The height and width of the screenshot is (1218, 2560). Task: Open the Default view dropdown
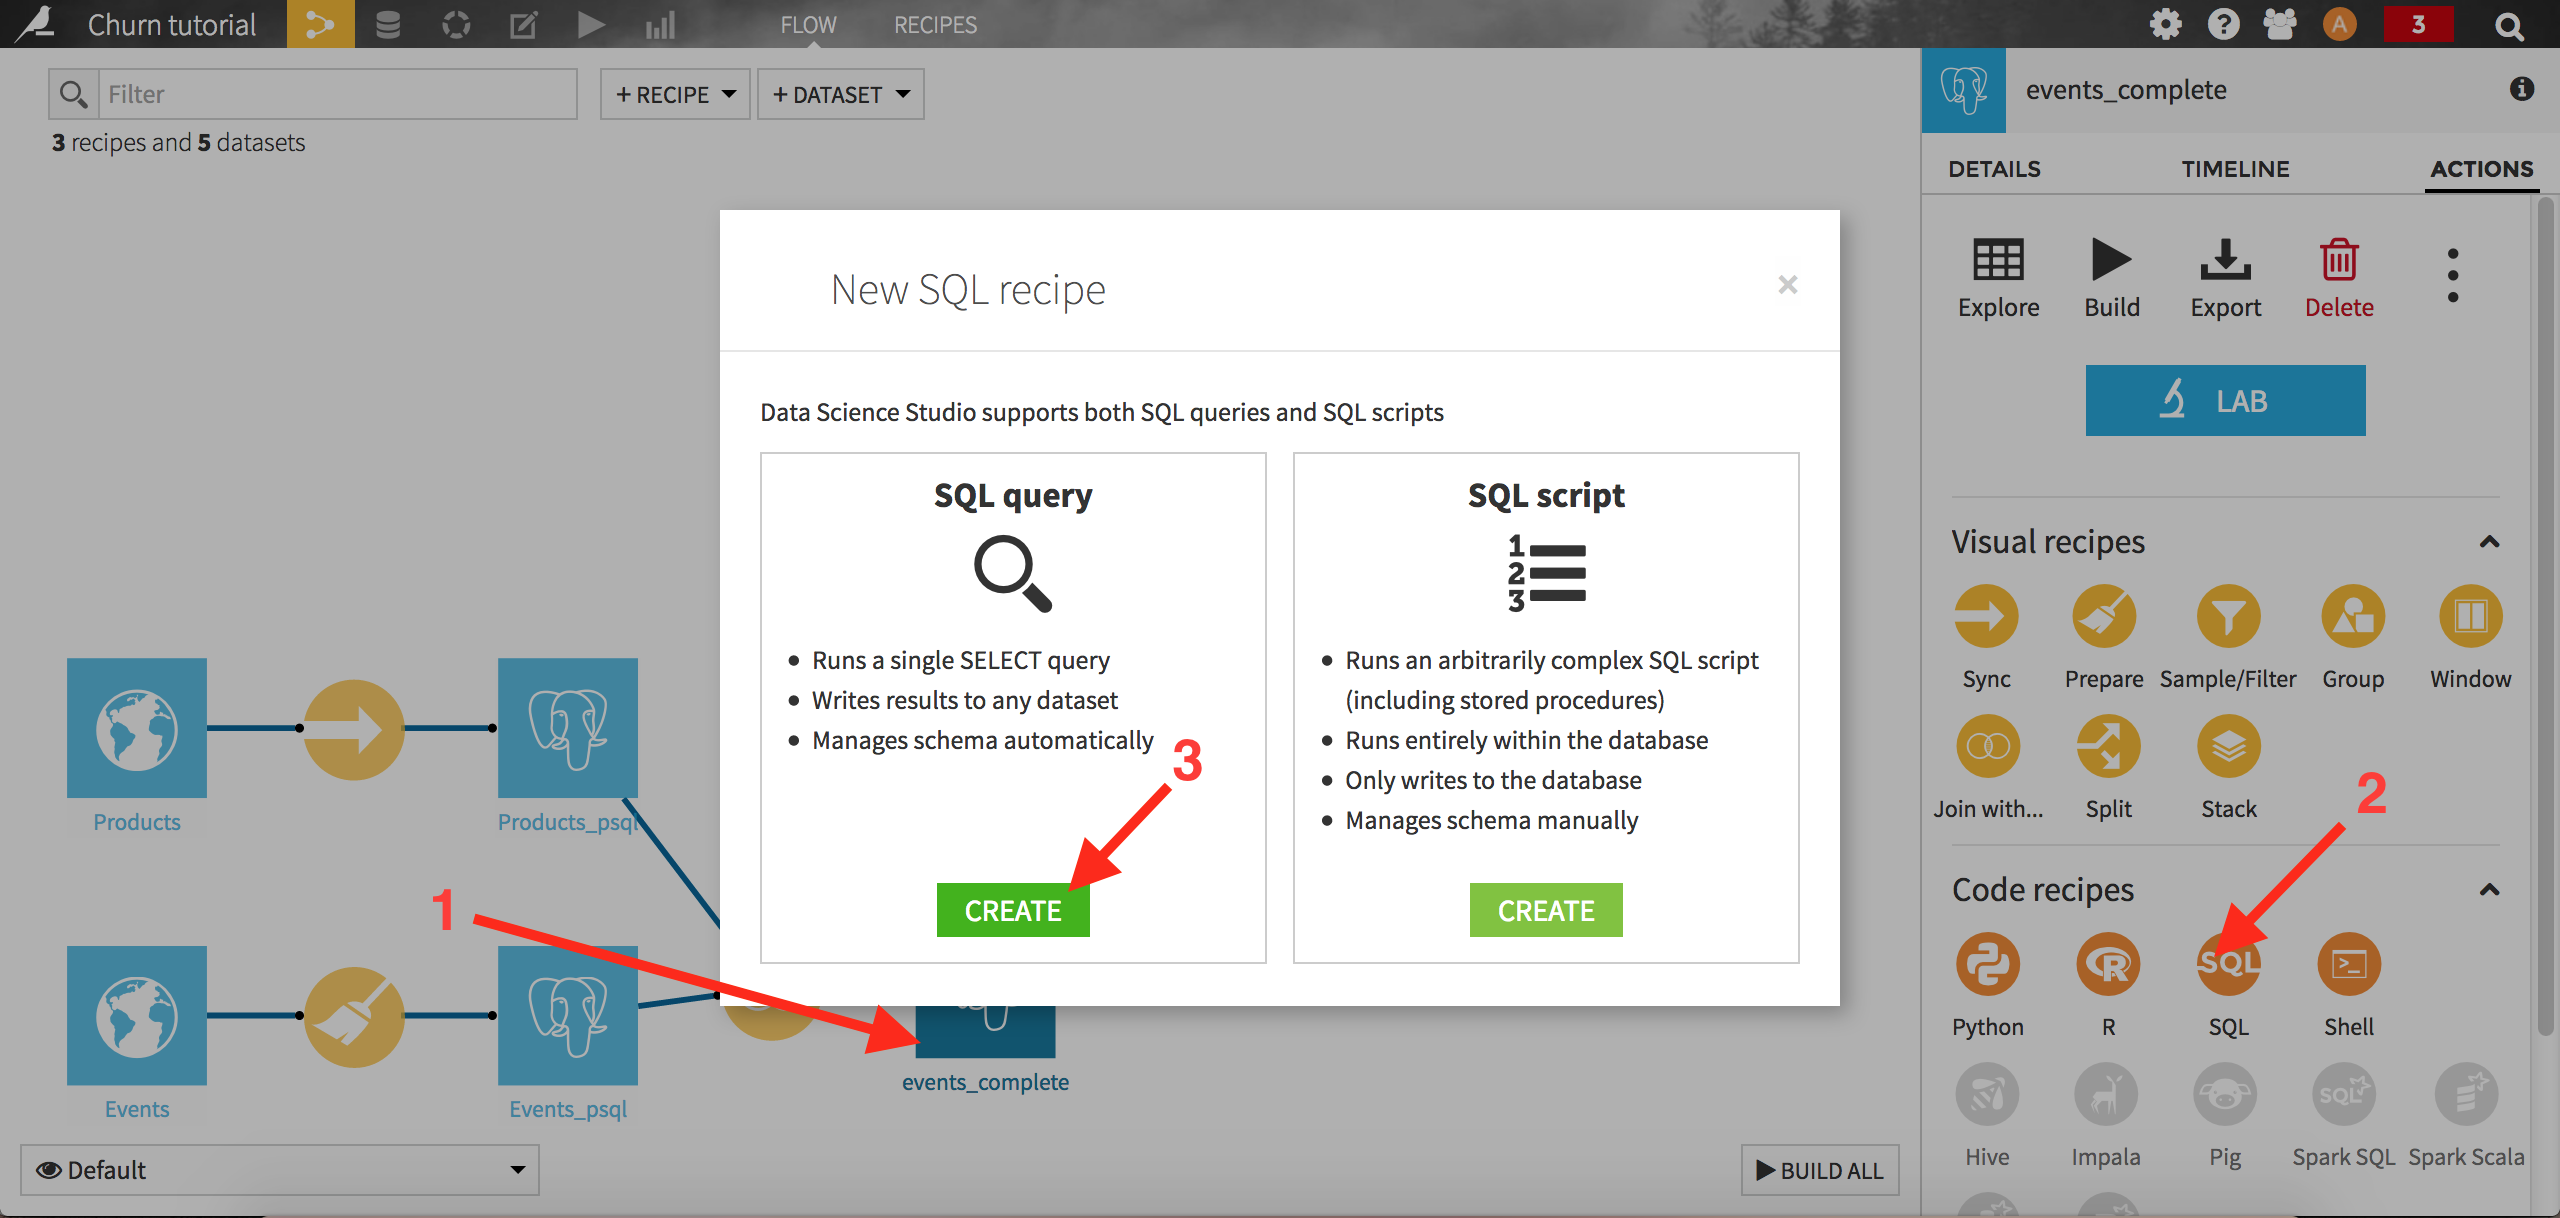[280, 1170]
